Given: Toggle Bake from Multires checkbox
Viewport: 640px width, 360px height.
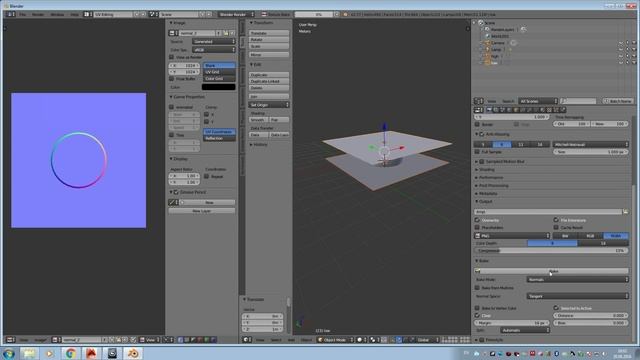Looking at the screenshot, I should coord(477,288).
